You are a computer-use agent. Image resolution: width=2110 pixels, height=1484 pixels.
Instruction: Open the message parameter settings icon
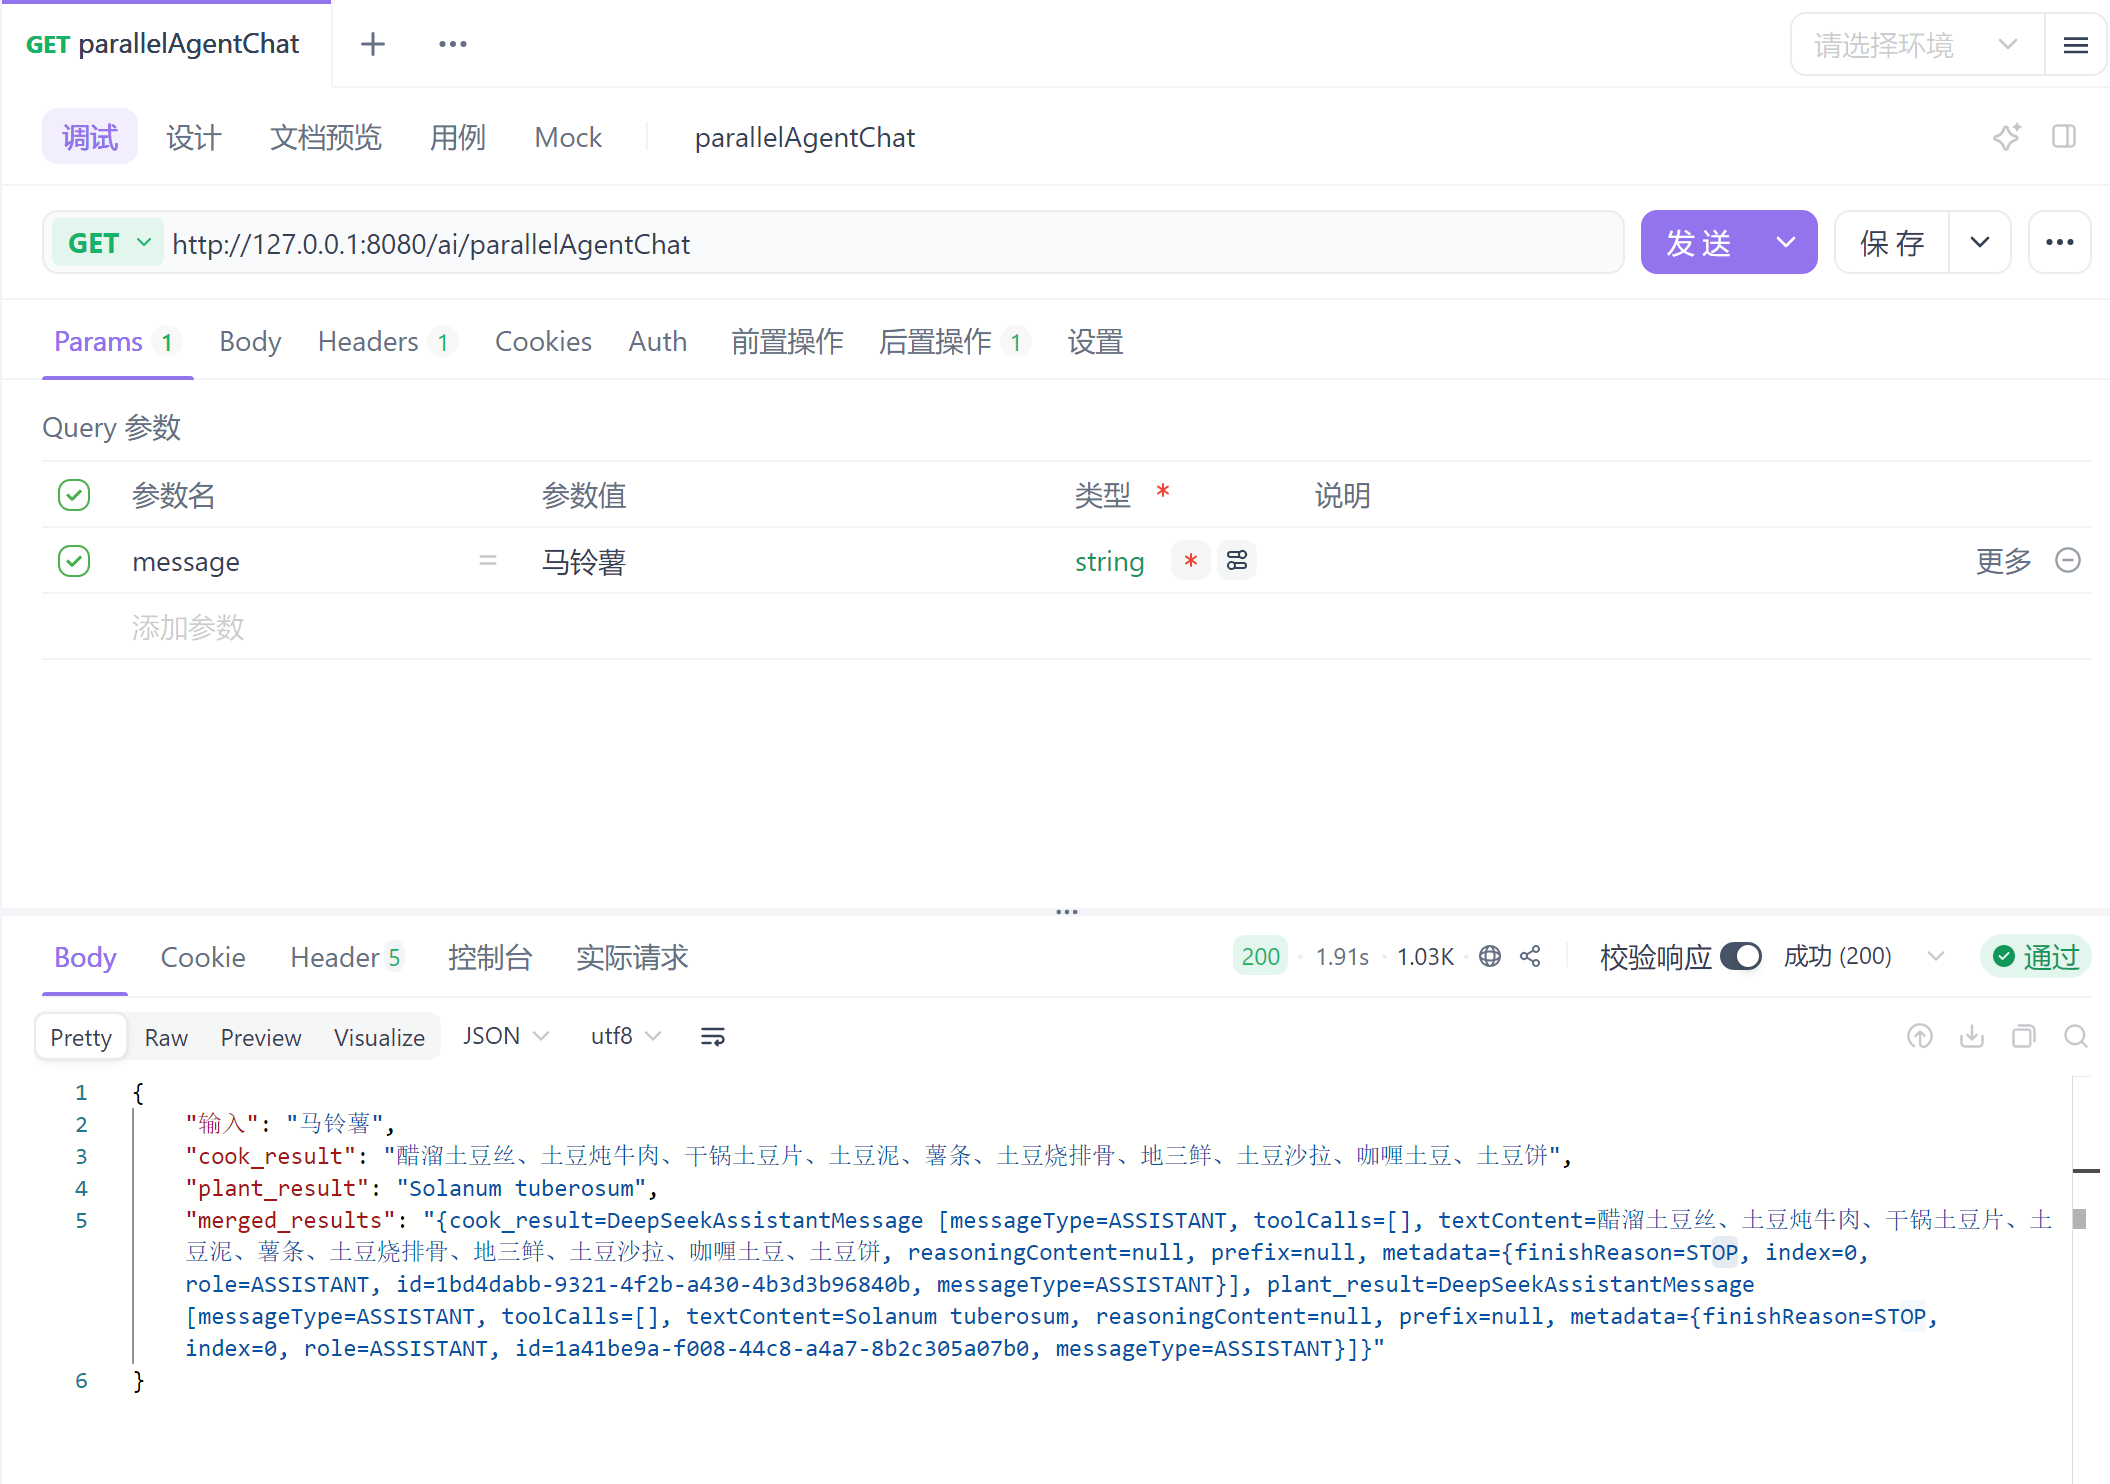(1237, 561)
